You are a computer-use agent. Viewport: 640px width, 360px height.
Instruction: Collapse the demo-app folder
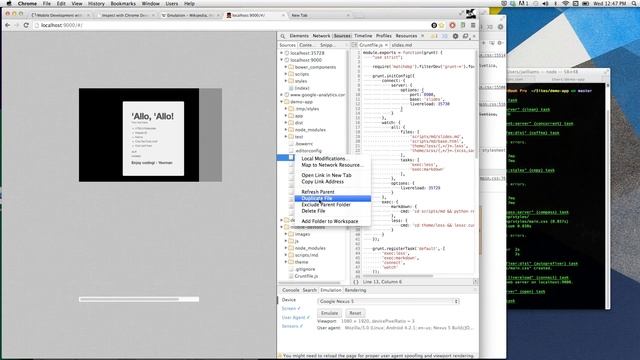(281, 102)
